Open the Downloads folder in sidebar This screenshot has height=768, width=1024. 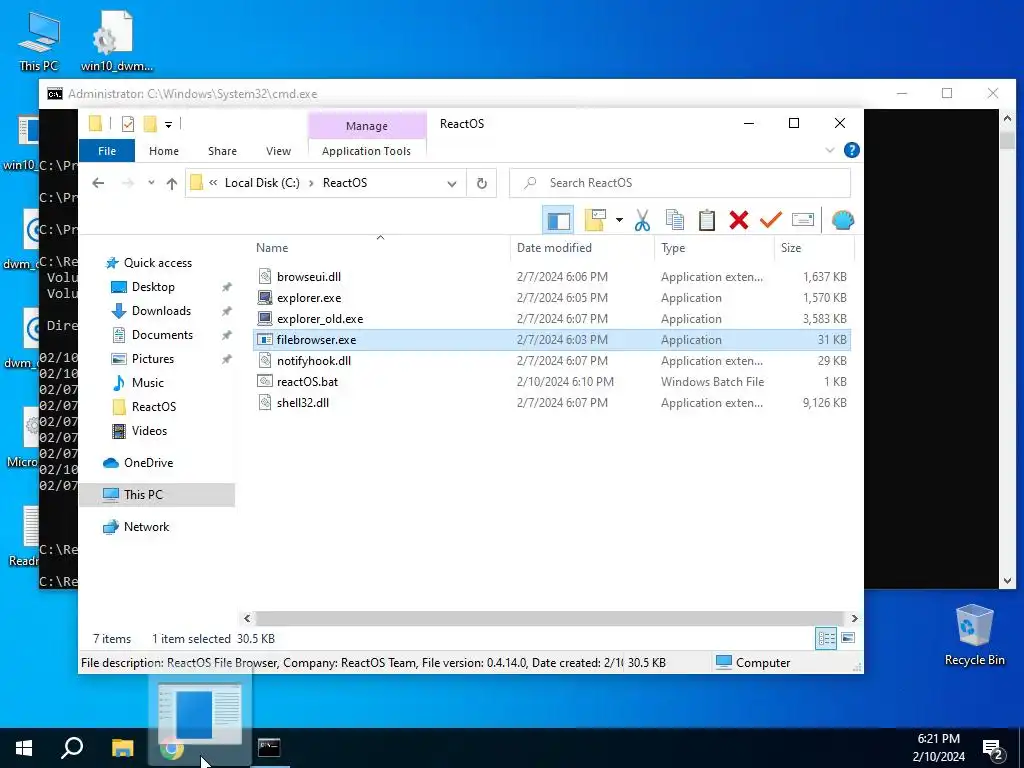coord(161,311)
